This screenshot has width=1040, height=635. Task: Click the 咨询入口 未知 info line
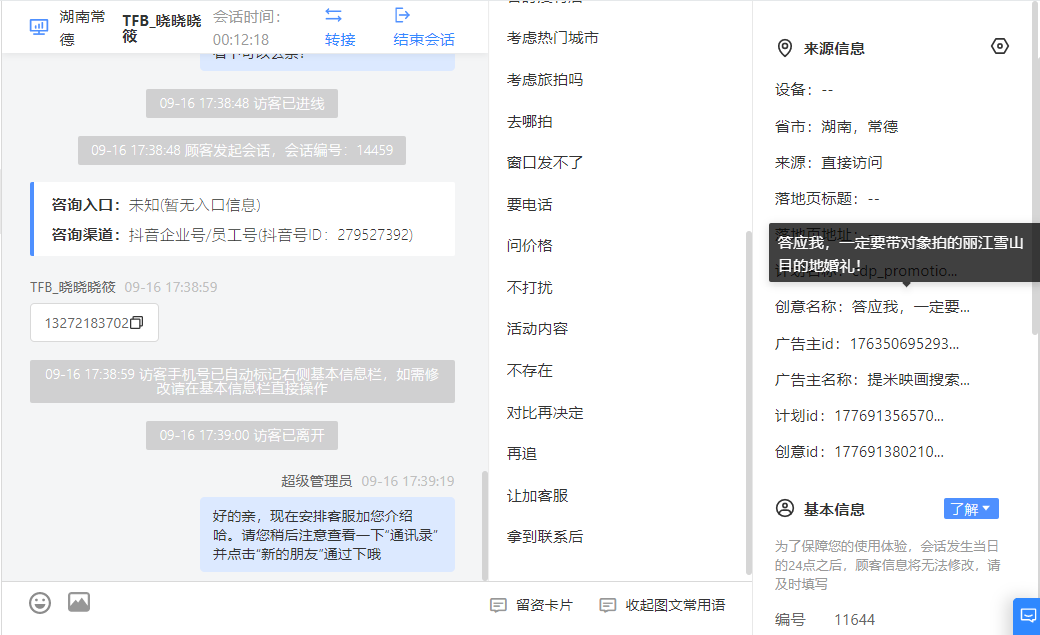click(157, 205)
